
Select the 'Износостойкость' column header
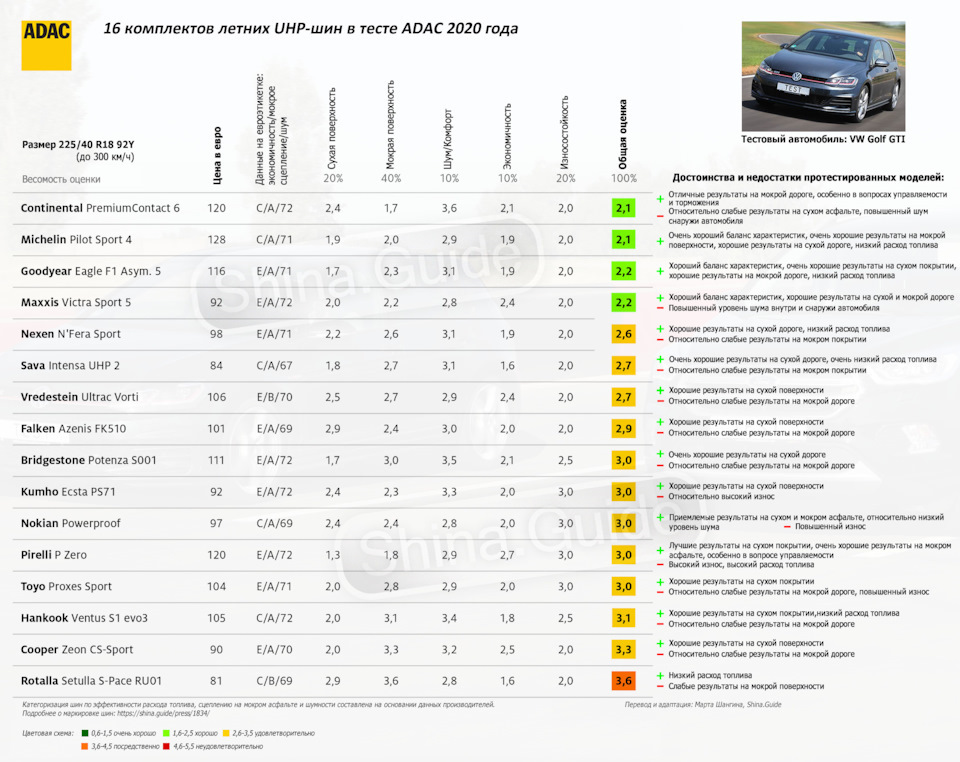(564, 133)
